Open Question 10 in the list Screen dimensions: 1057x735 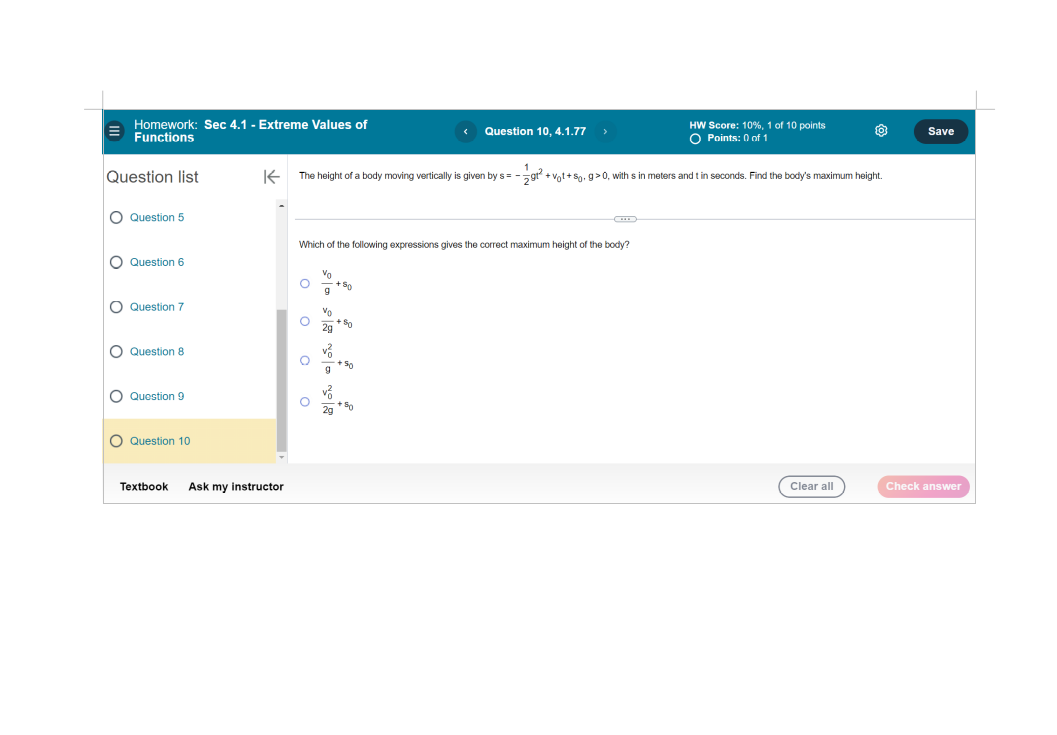click(160, 441)
